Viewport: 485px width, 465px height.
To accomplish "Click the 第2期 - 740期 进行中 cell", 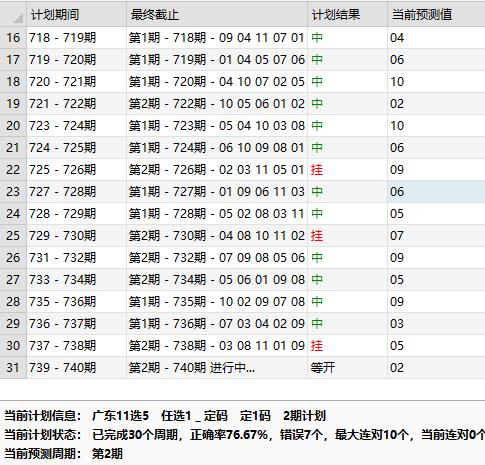I will tap(217, 368).
